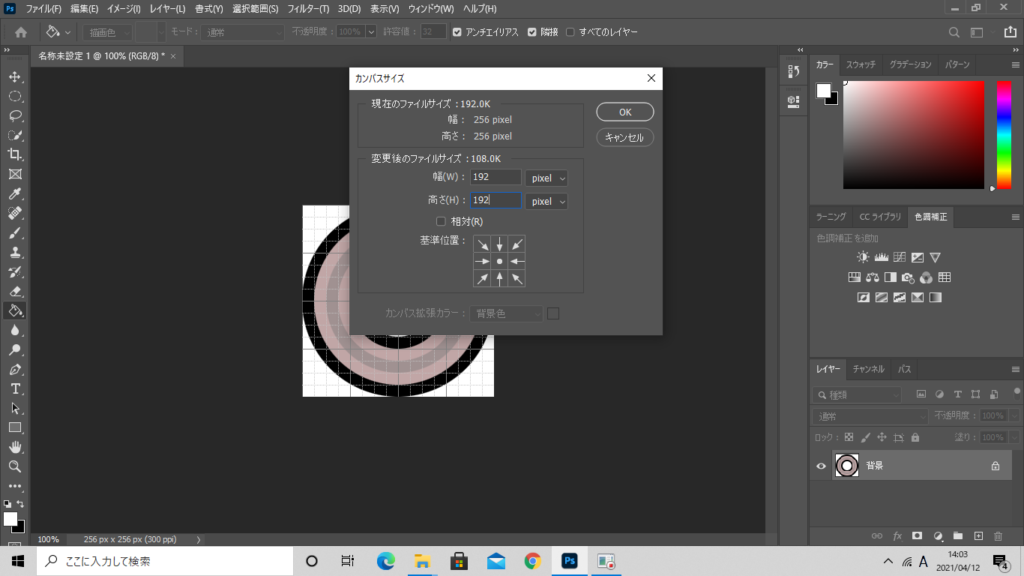Switch to the スウォッチ tab
The height and width of the screenshot is (576, 1024).
[861, 65]
